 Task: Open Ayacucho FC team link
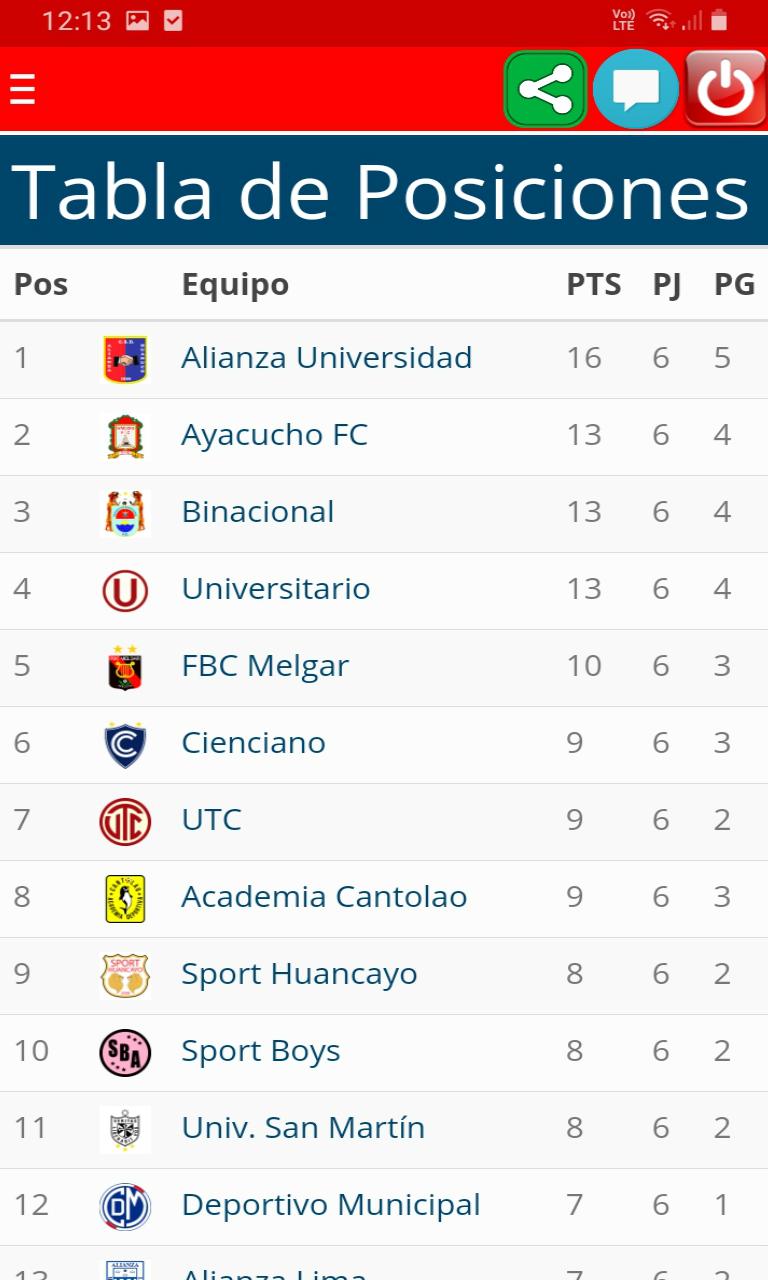click(x=274, y=435)
